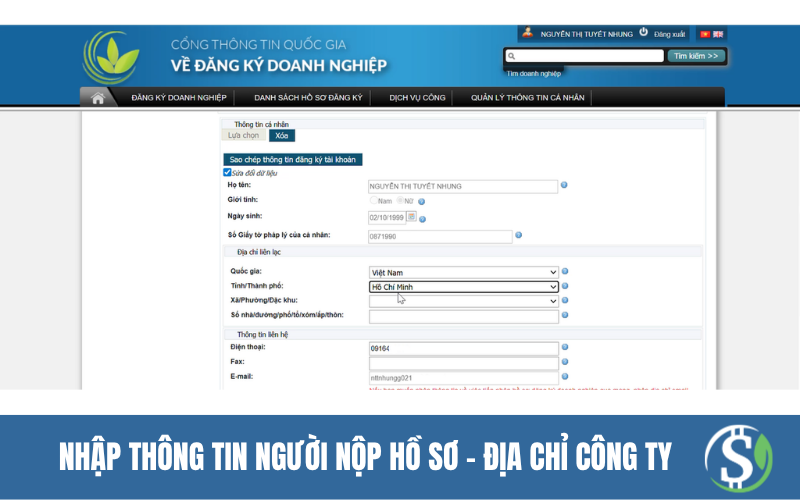
Task: Click the user avatar icon beside account name
Action: (528, 33)
